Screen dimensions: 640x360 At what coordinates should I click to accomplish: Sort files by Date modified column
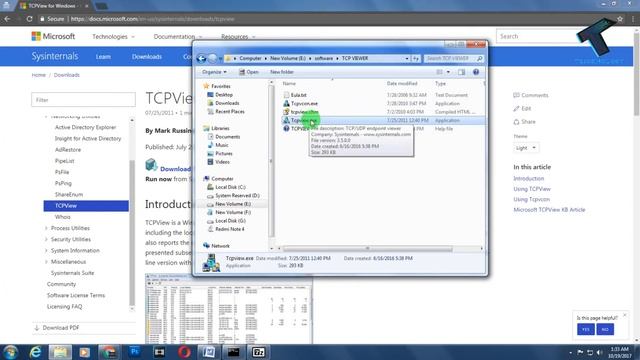coord(402,83)
